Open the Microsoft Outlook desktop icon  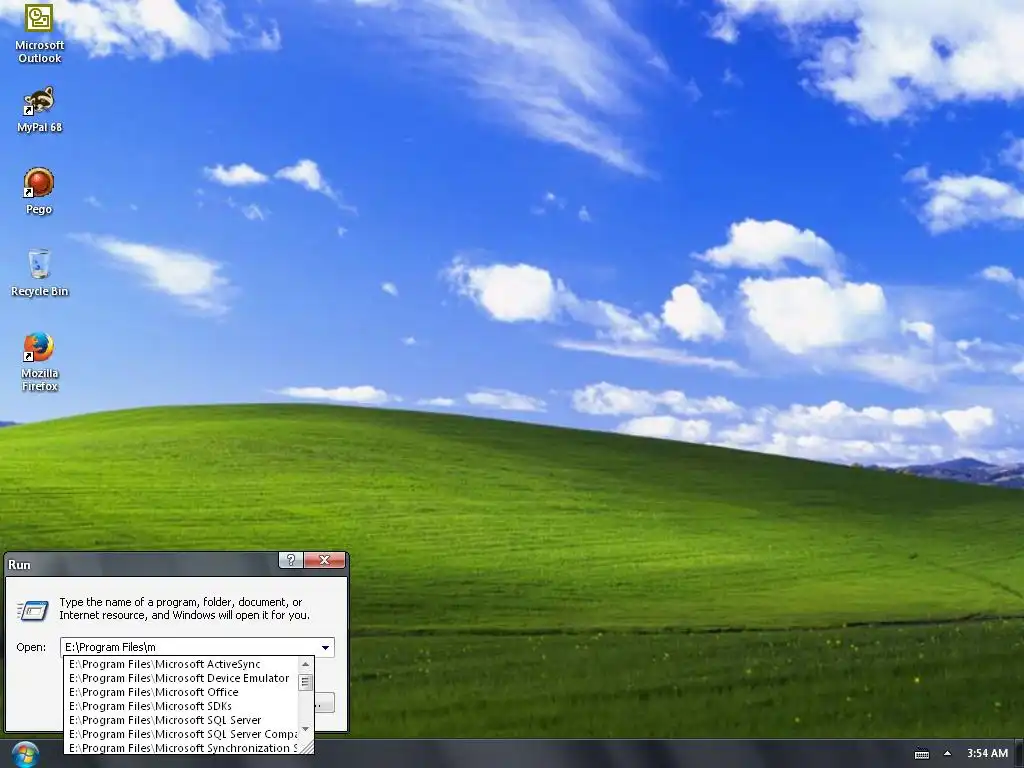coord(39,33)
